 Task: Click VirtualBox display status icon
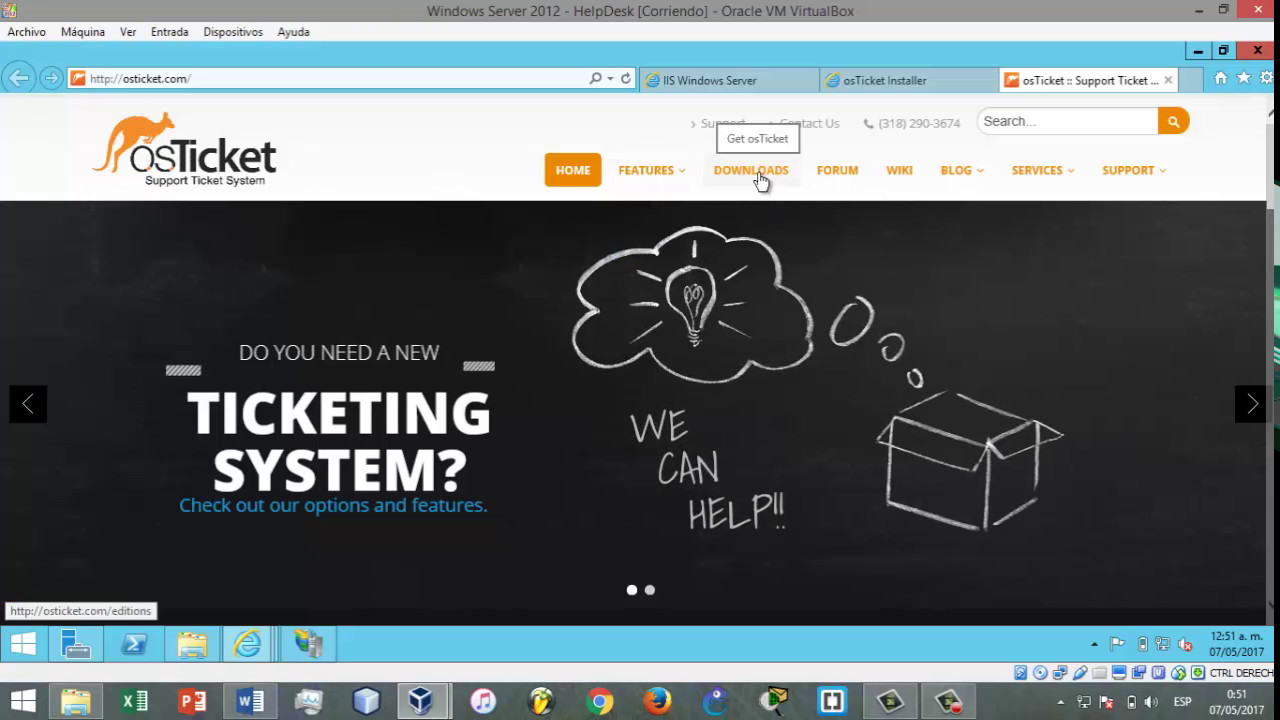(x=1119, y=673)
